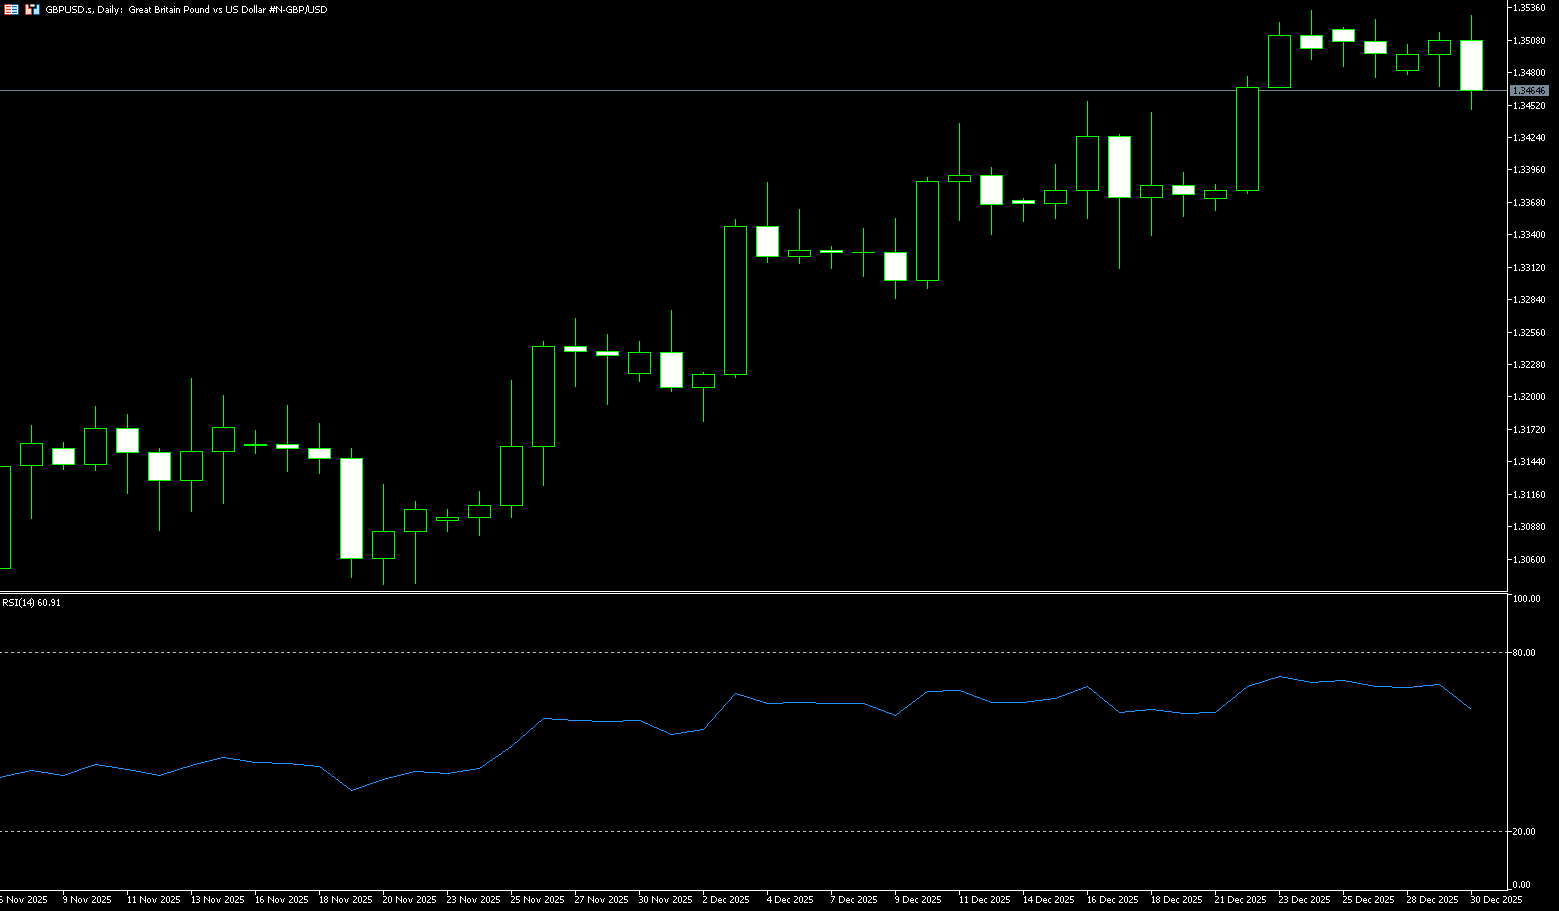Click the 1.35360 price axis label

click(1530, 8)
